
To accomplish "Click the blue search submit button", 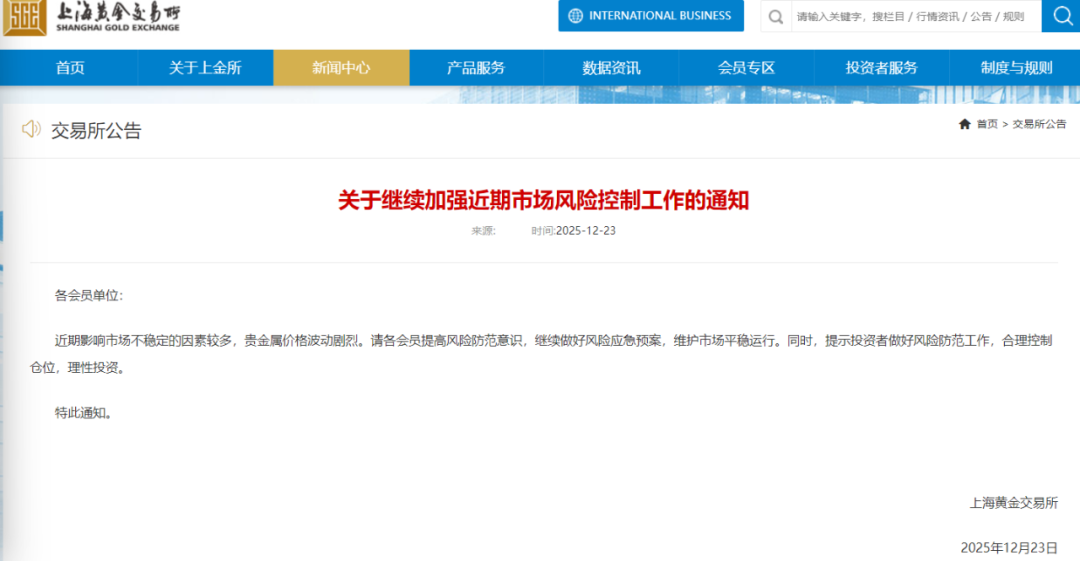I will (1061, 16).
